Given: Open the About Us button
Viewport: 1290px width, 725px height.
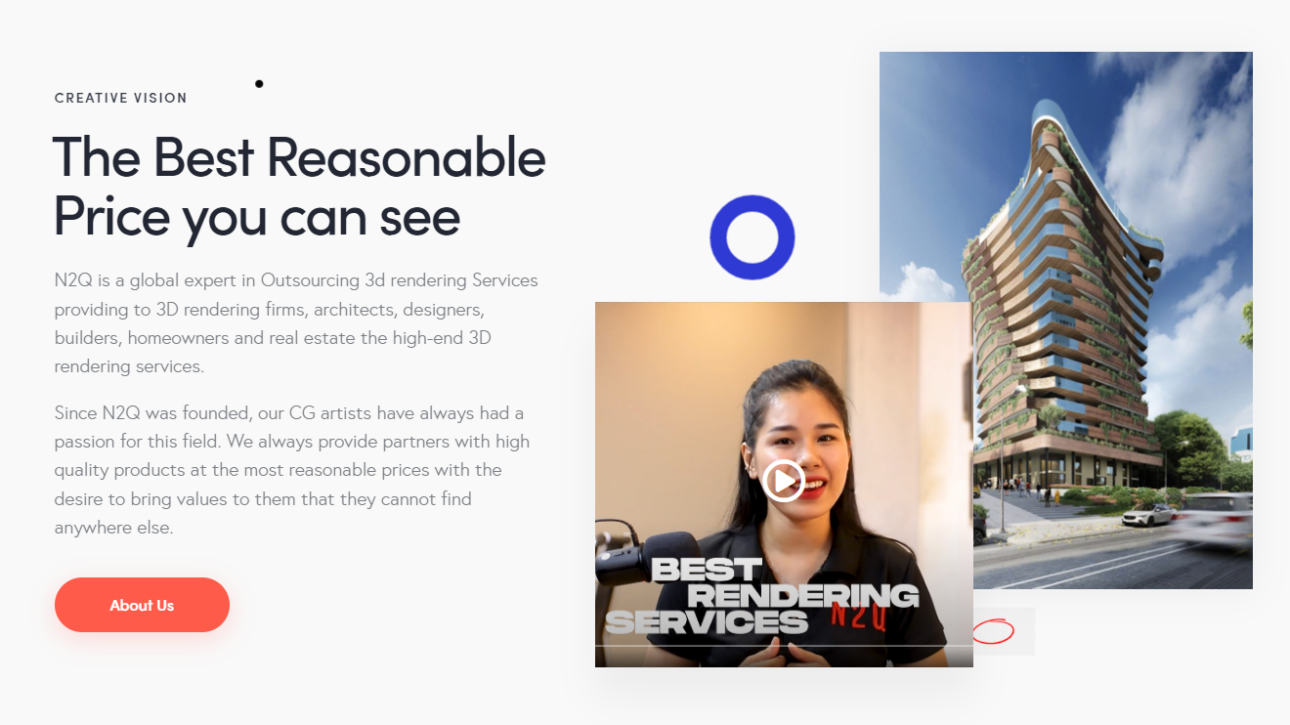Looking at the screenshot, I should coord(142,605).
